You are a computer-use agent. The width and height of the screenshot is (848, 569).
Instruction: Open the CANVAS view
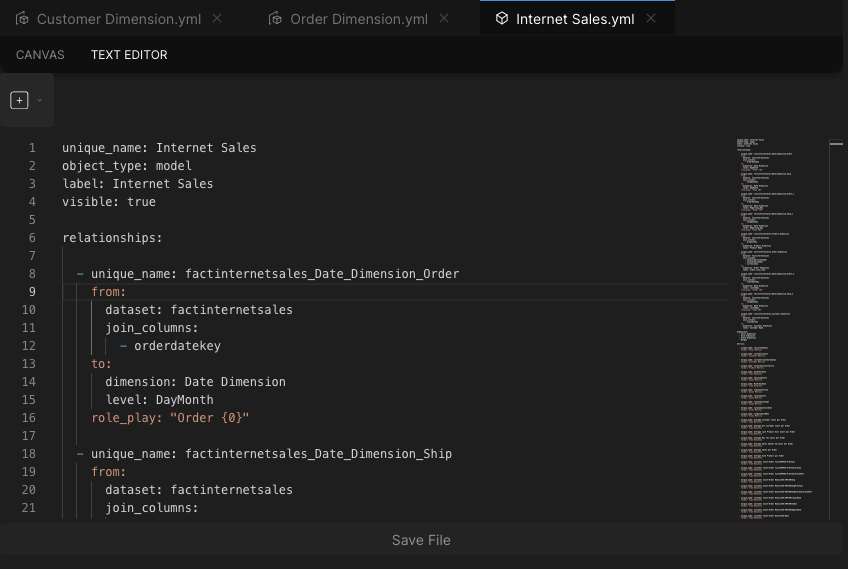pyautogui.click(x=40, y=55)
